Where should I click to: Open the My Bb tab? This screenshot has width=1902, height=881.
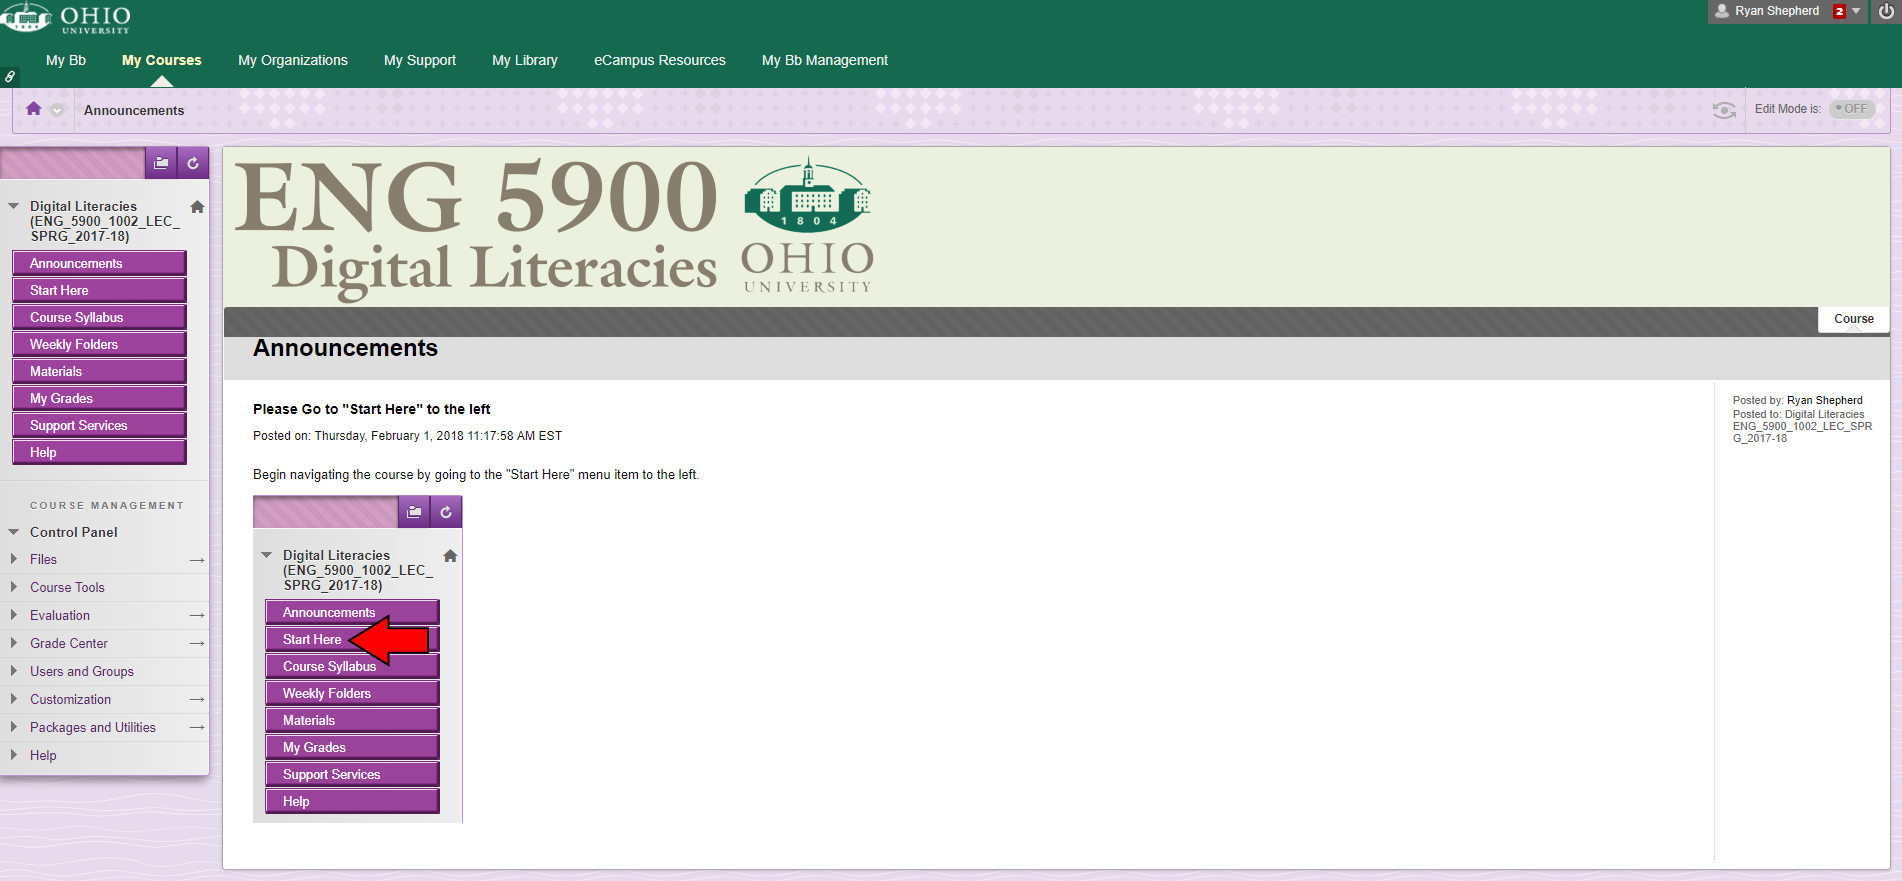point(66,60)
